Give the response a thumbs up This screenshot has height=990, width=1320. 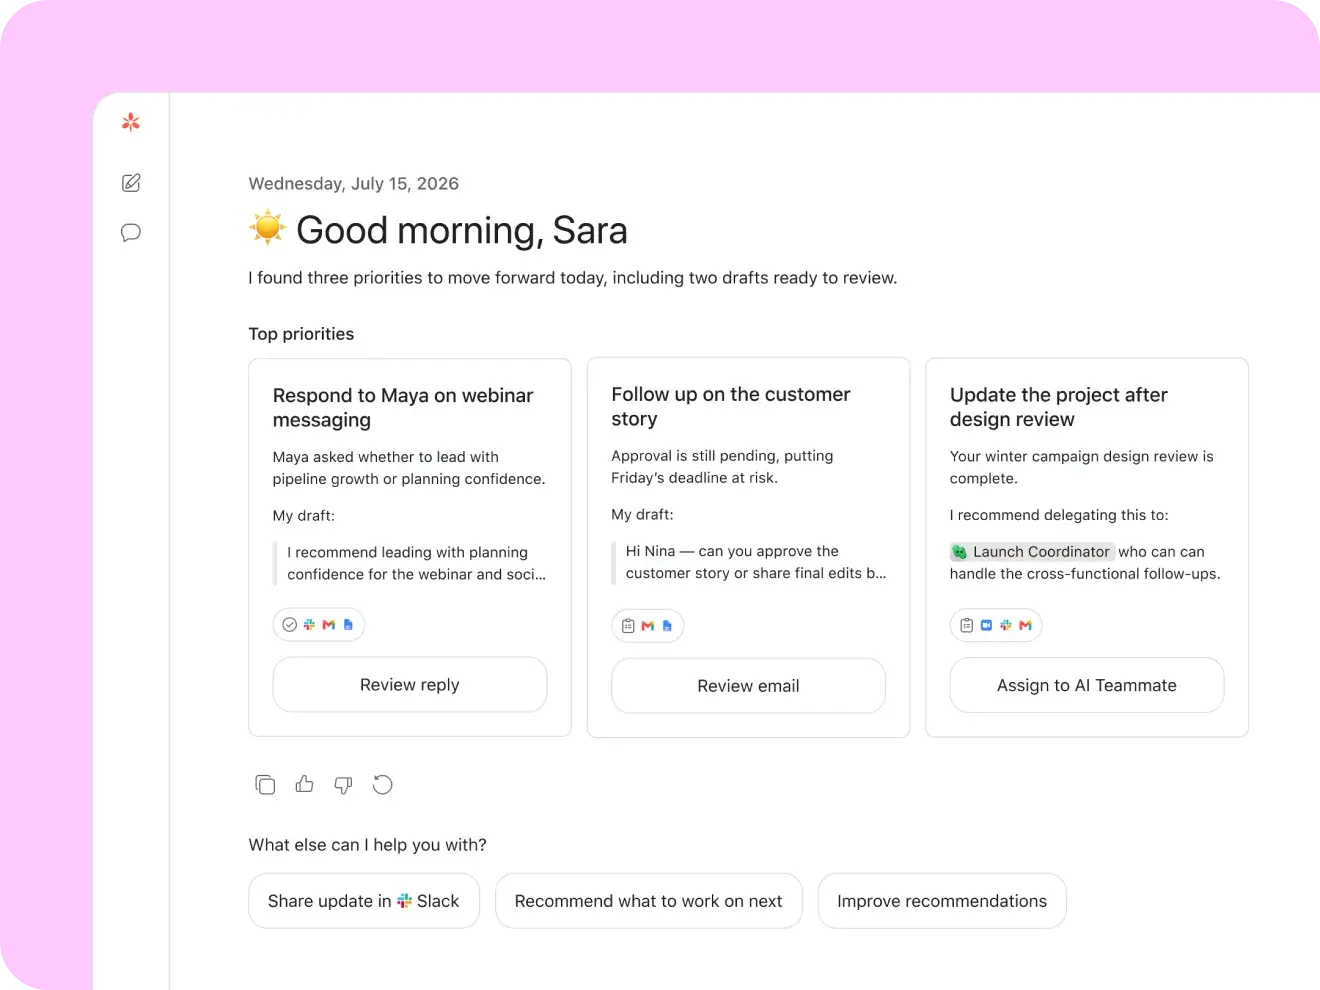(304, 785)
